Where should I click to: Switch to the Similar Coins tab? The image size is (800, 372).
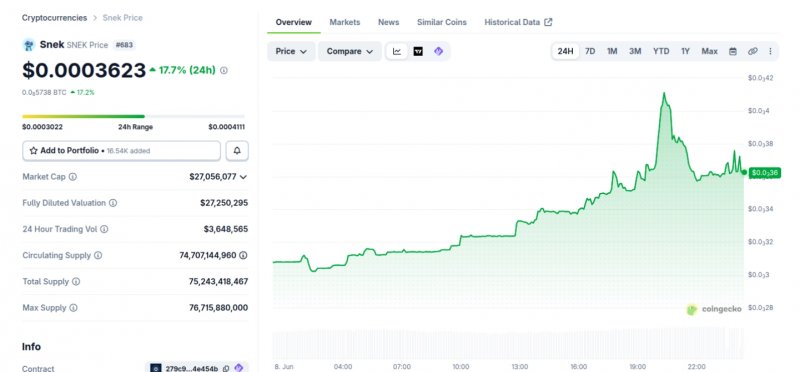(442, 22)
